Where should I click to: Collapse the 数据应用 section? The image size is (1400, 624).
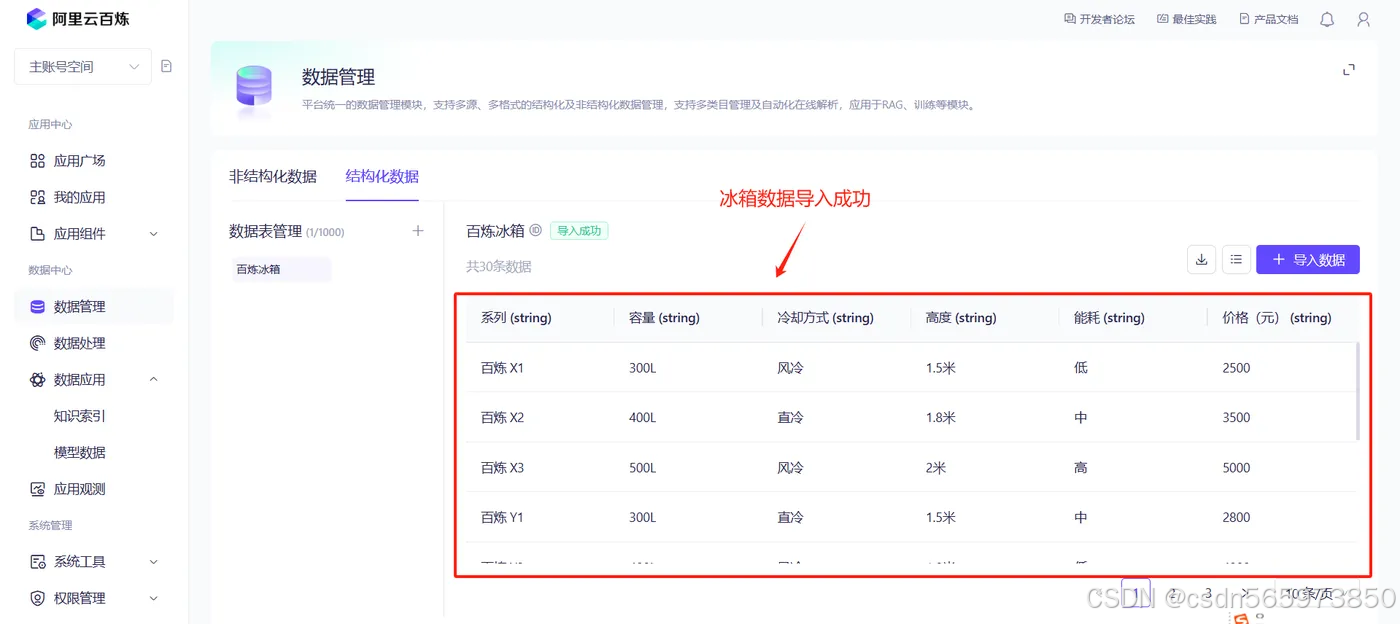click(154, 380)
